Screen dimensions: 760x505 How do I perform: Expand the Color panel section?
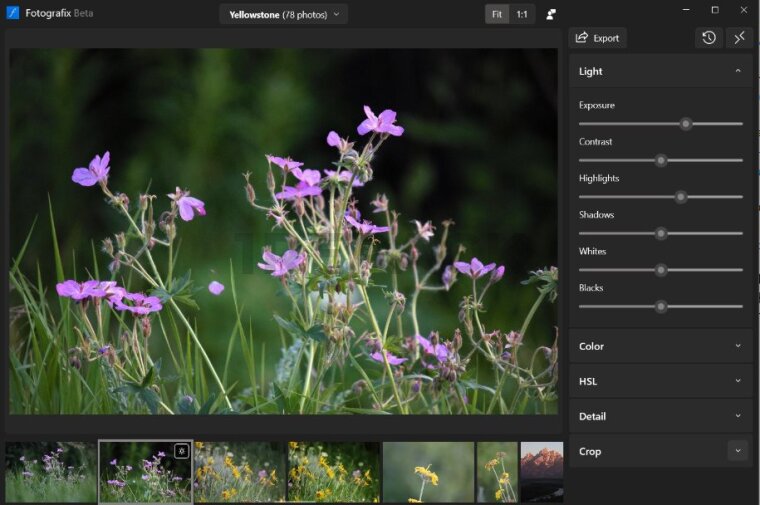point(738,346)
